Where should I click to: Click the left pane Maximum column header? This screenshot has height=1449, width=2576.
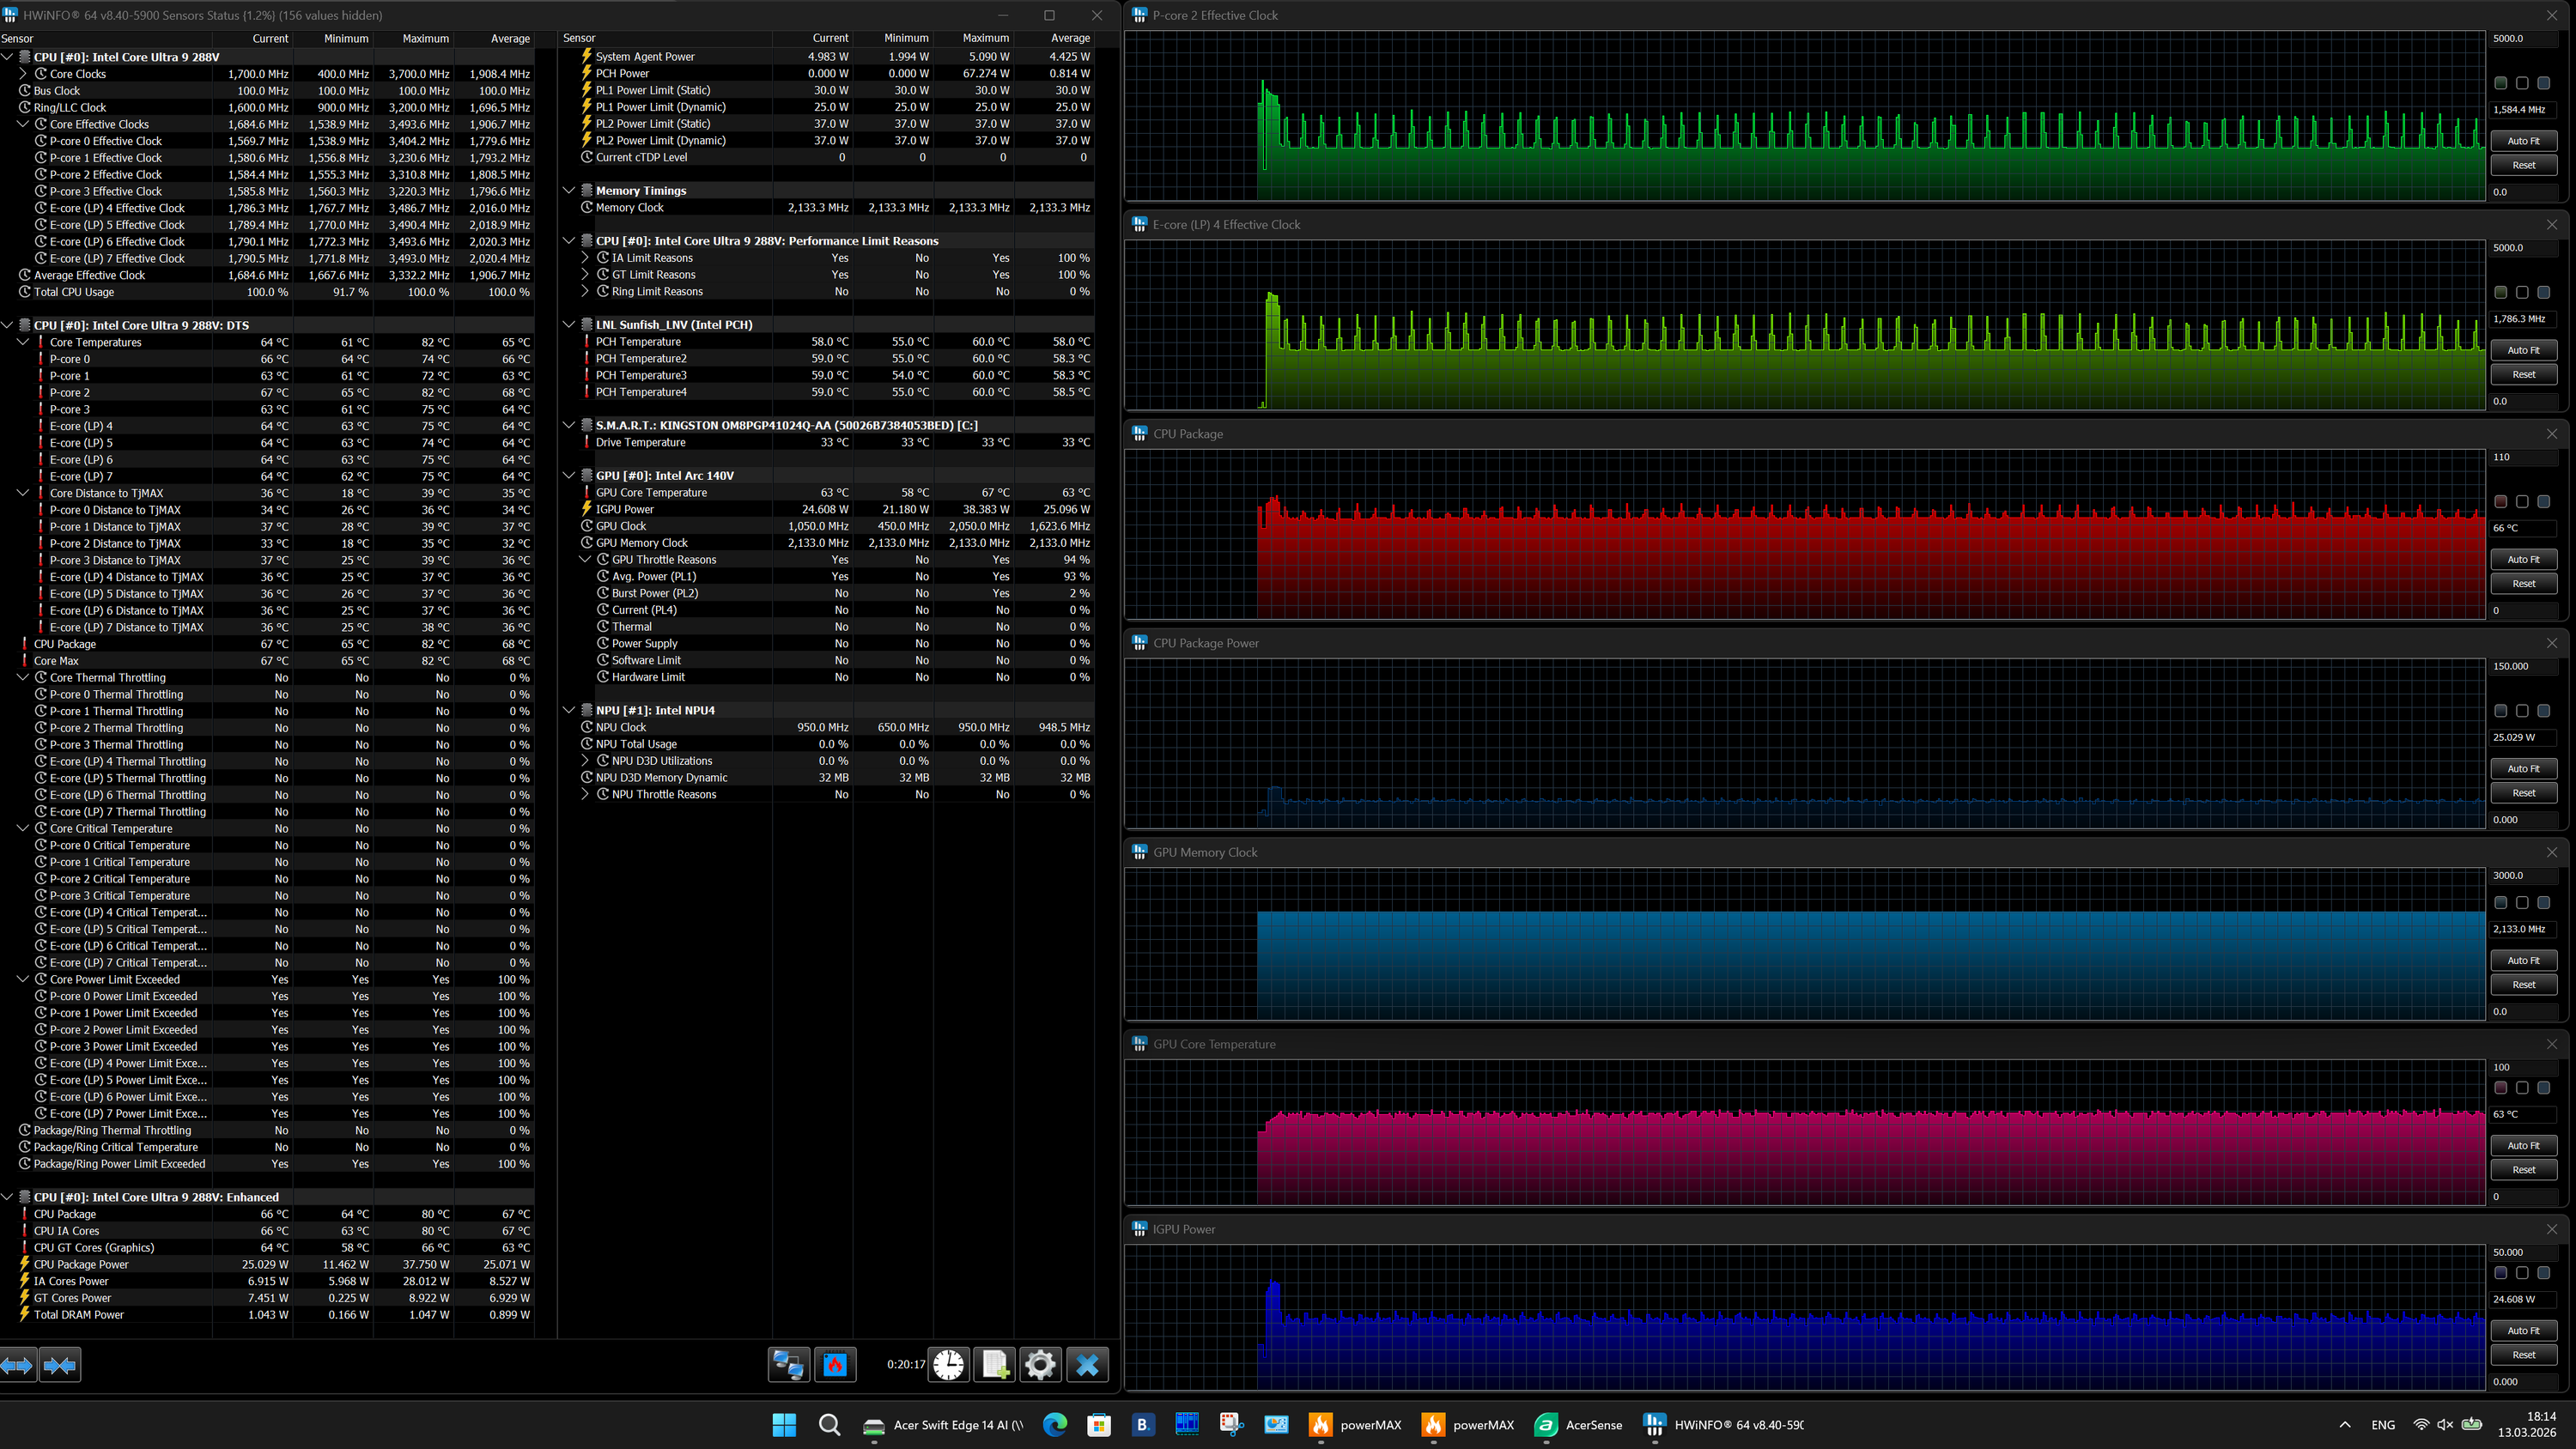[414, 39]
